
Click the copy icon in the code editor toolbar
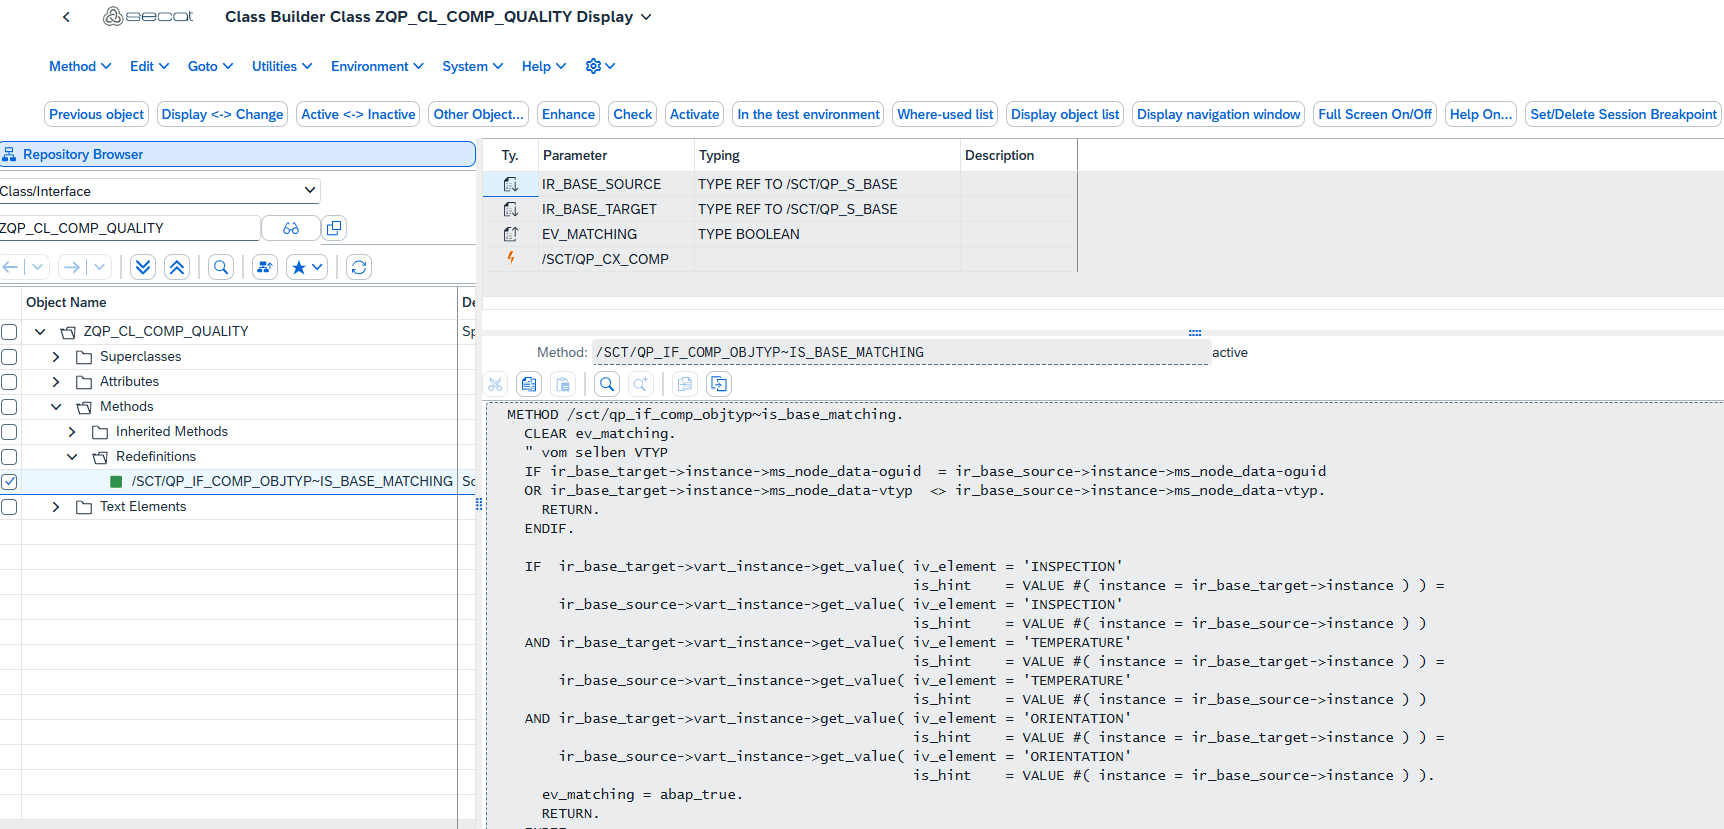[x=529, y=384]
